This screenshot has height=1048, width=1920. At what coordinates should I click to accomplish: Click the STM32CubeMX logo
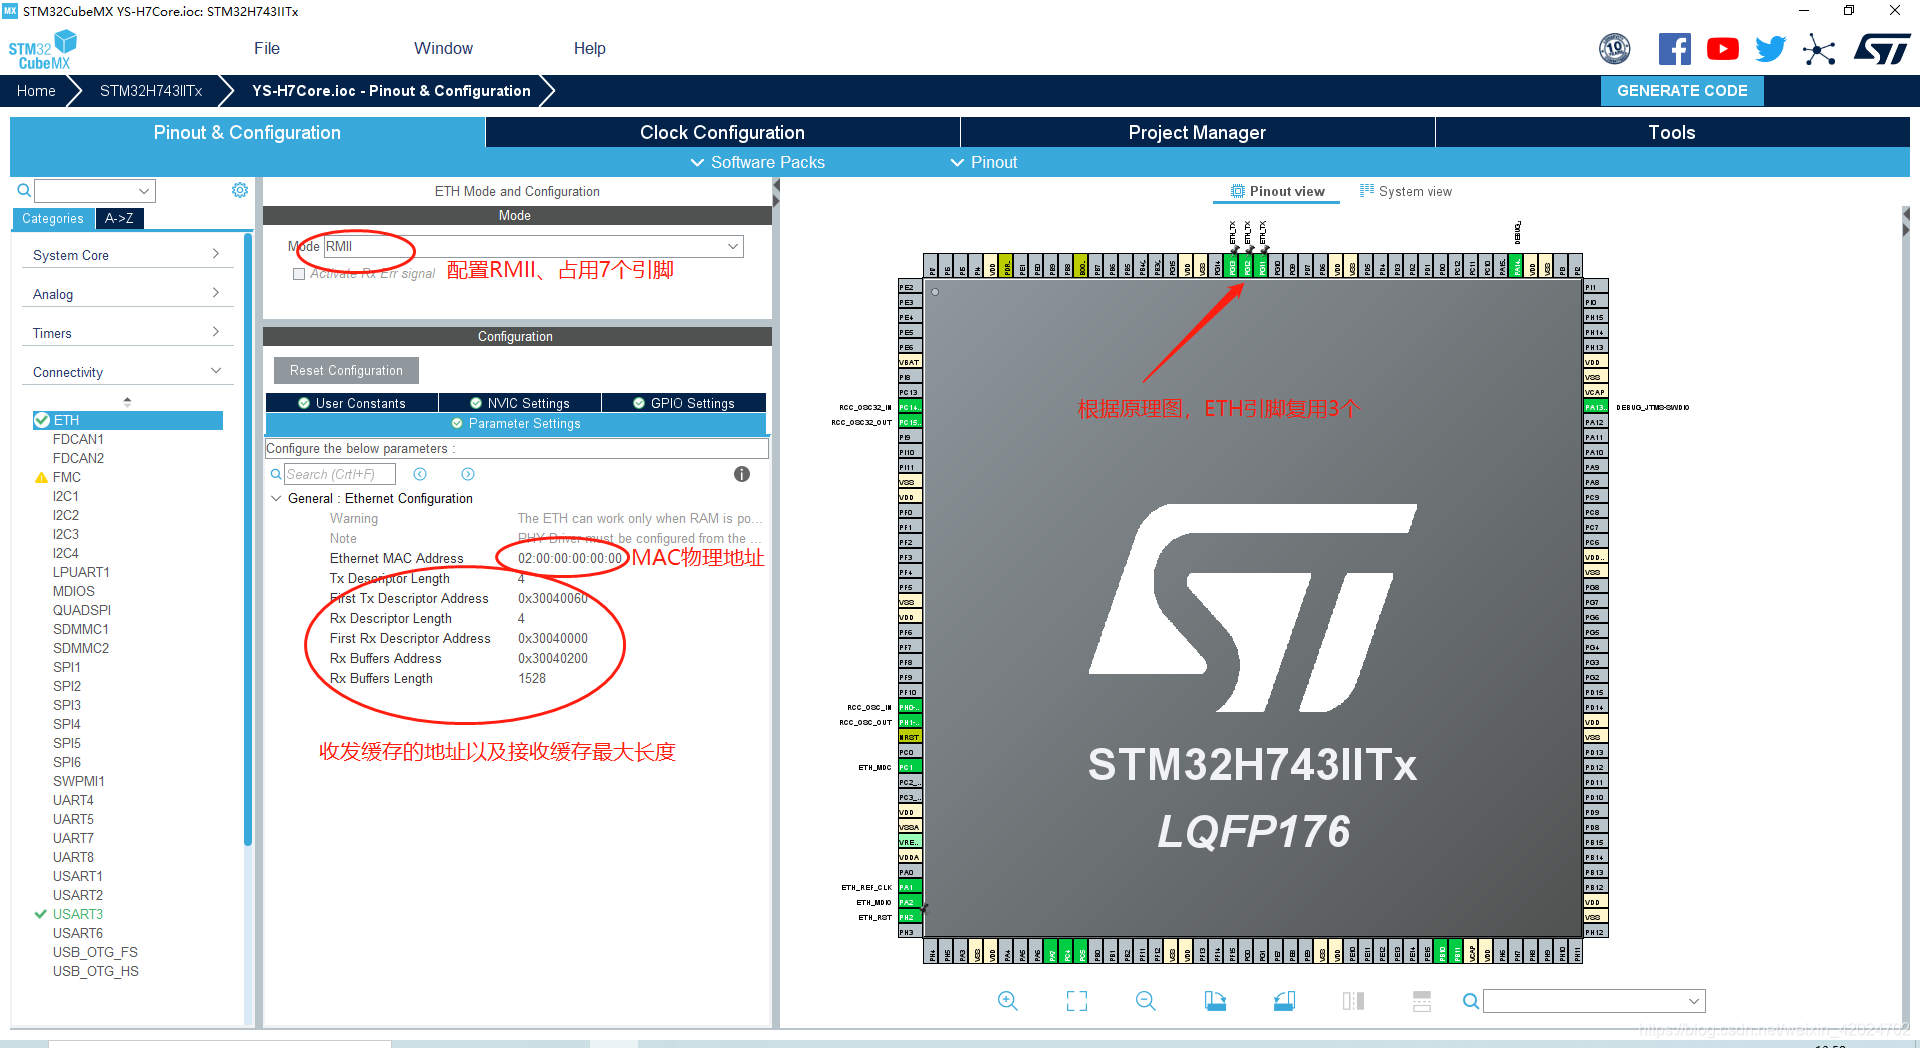click(43, 50)
